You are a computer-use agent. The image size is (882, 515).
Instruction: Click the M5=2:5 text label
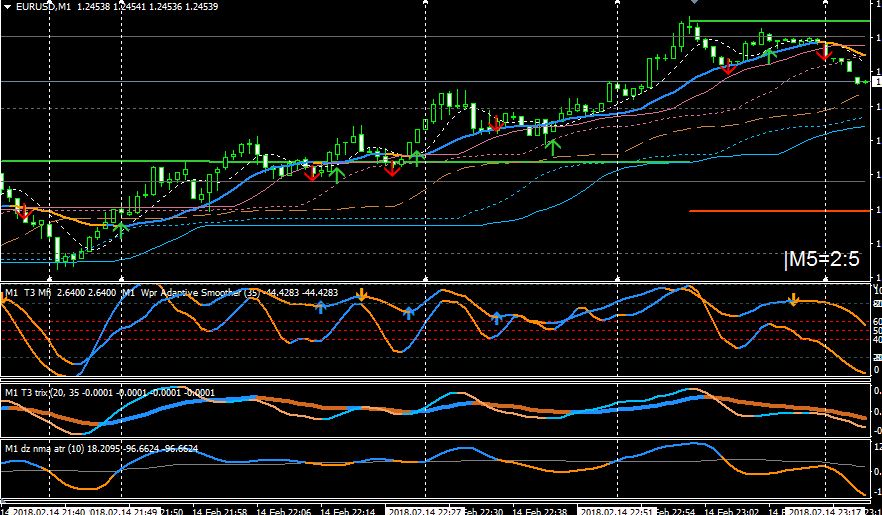822,260
